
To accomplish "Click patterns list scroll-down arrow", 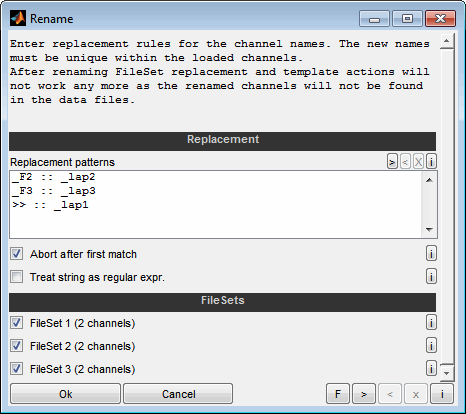I will point(429,230).
